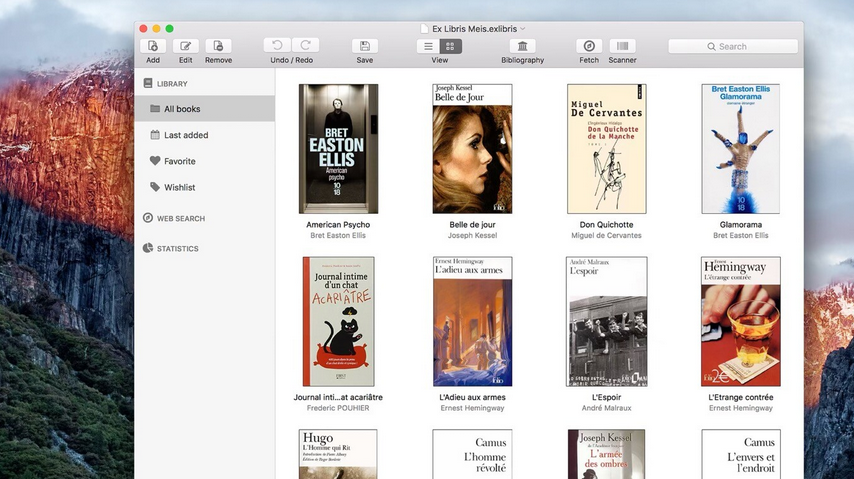
Task: Click the Wishlist tag icon
Action: pyautogui.click(x=155, y=187)
